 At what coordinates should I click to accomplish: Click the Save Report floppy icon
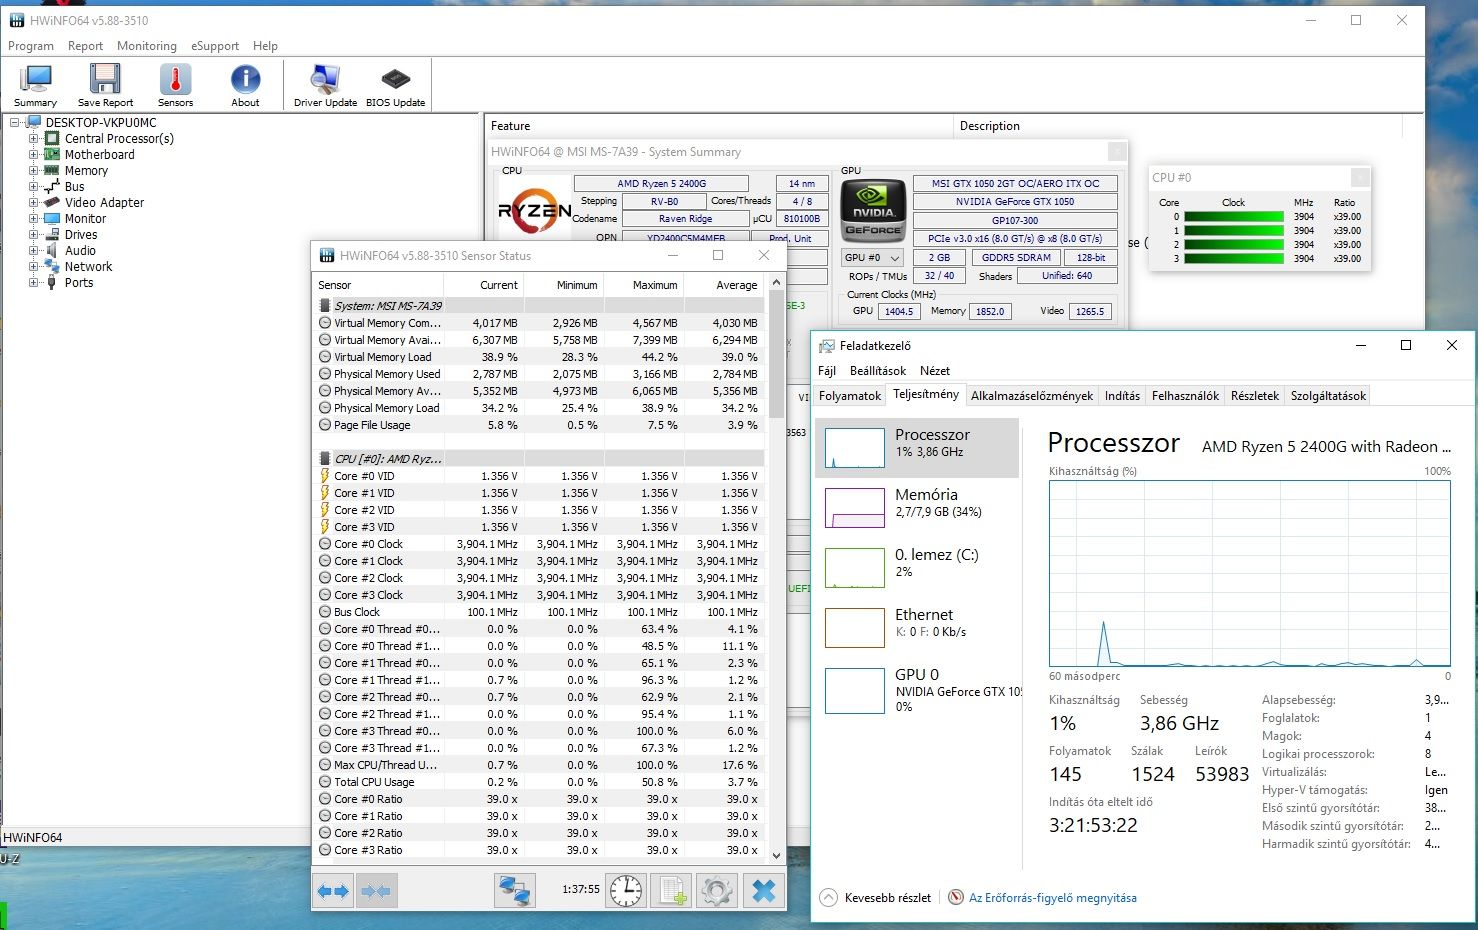105,85
